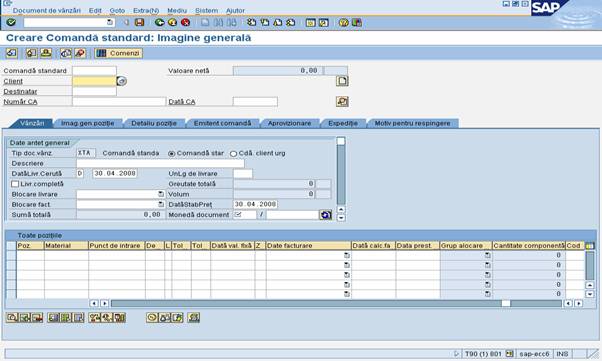Click the Display Document Flow icon
Screen dimensions: 602x361
12,53
